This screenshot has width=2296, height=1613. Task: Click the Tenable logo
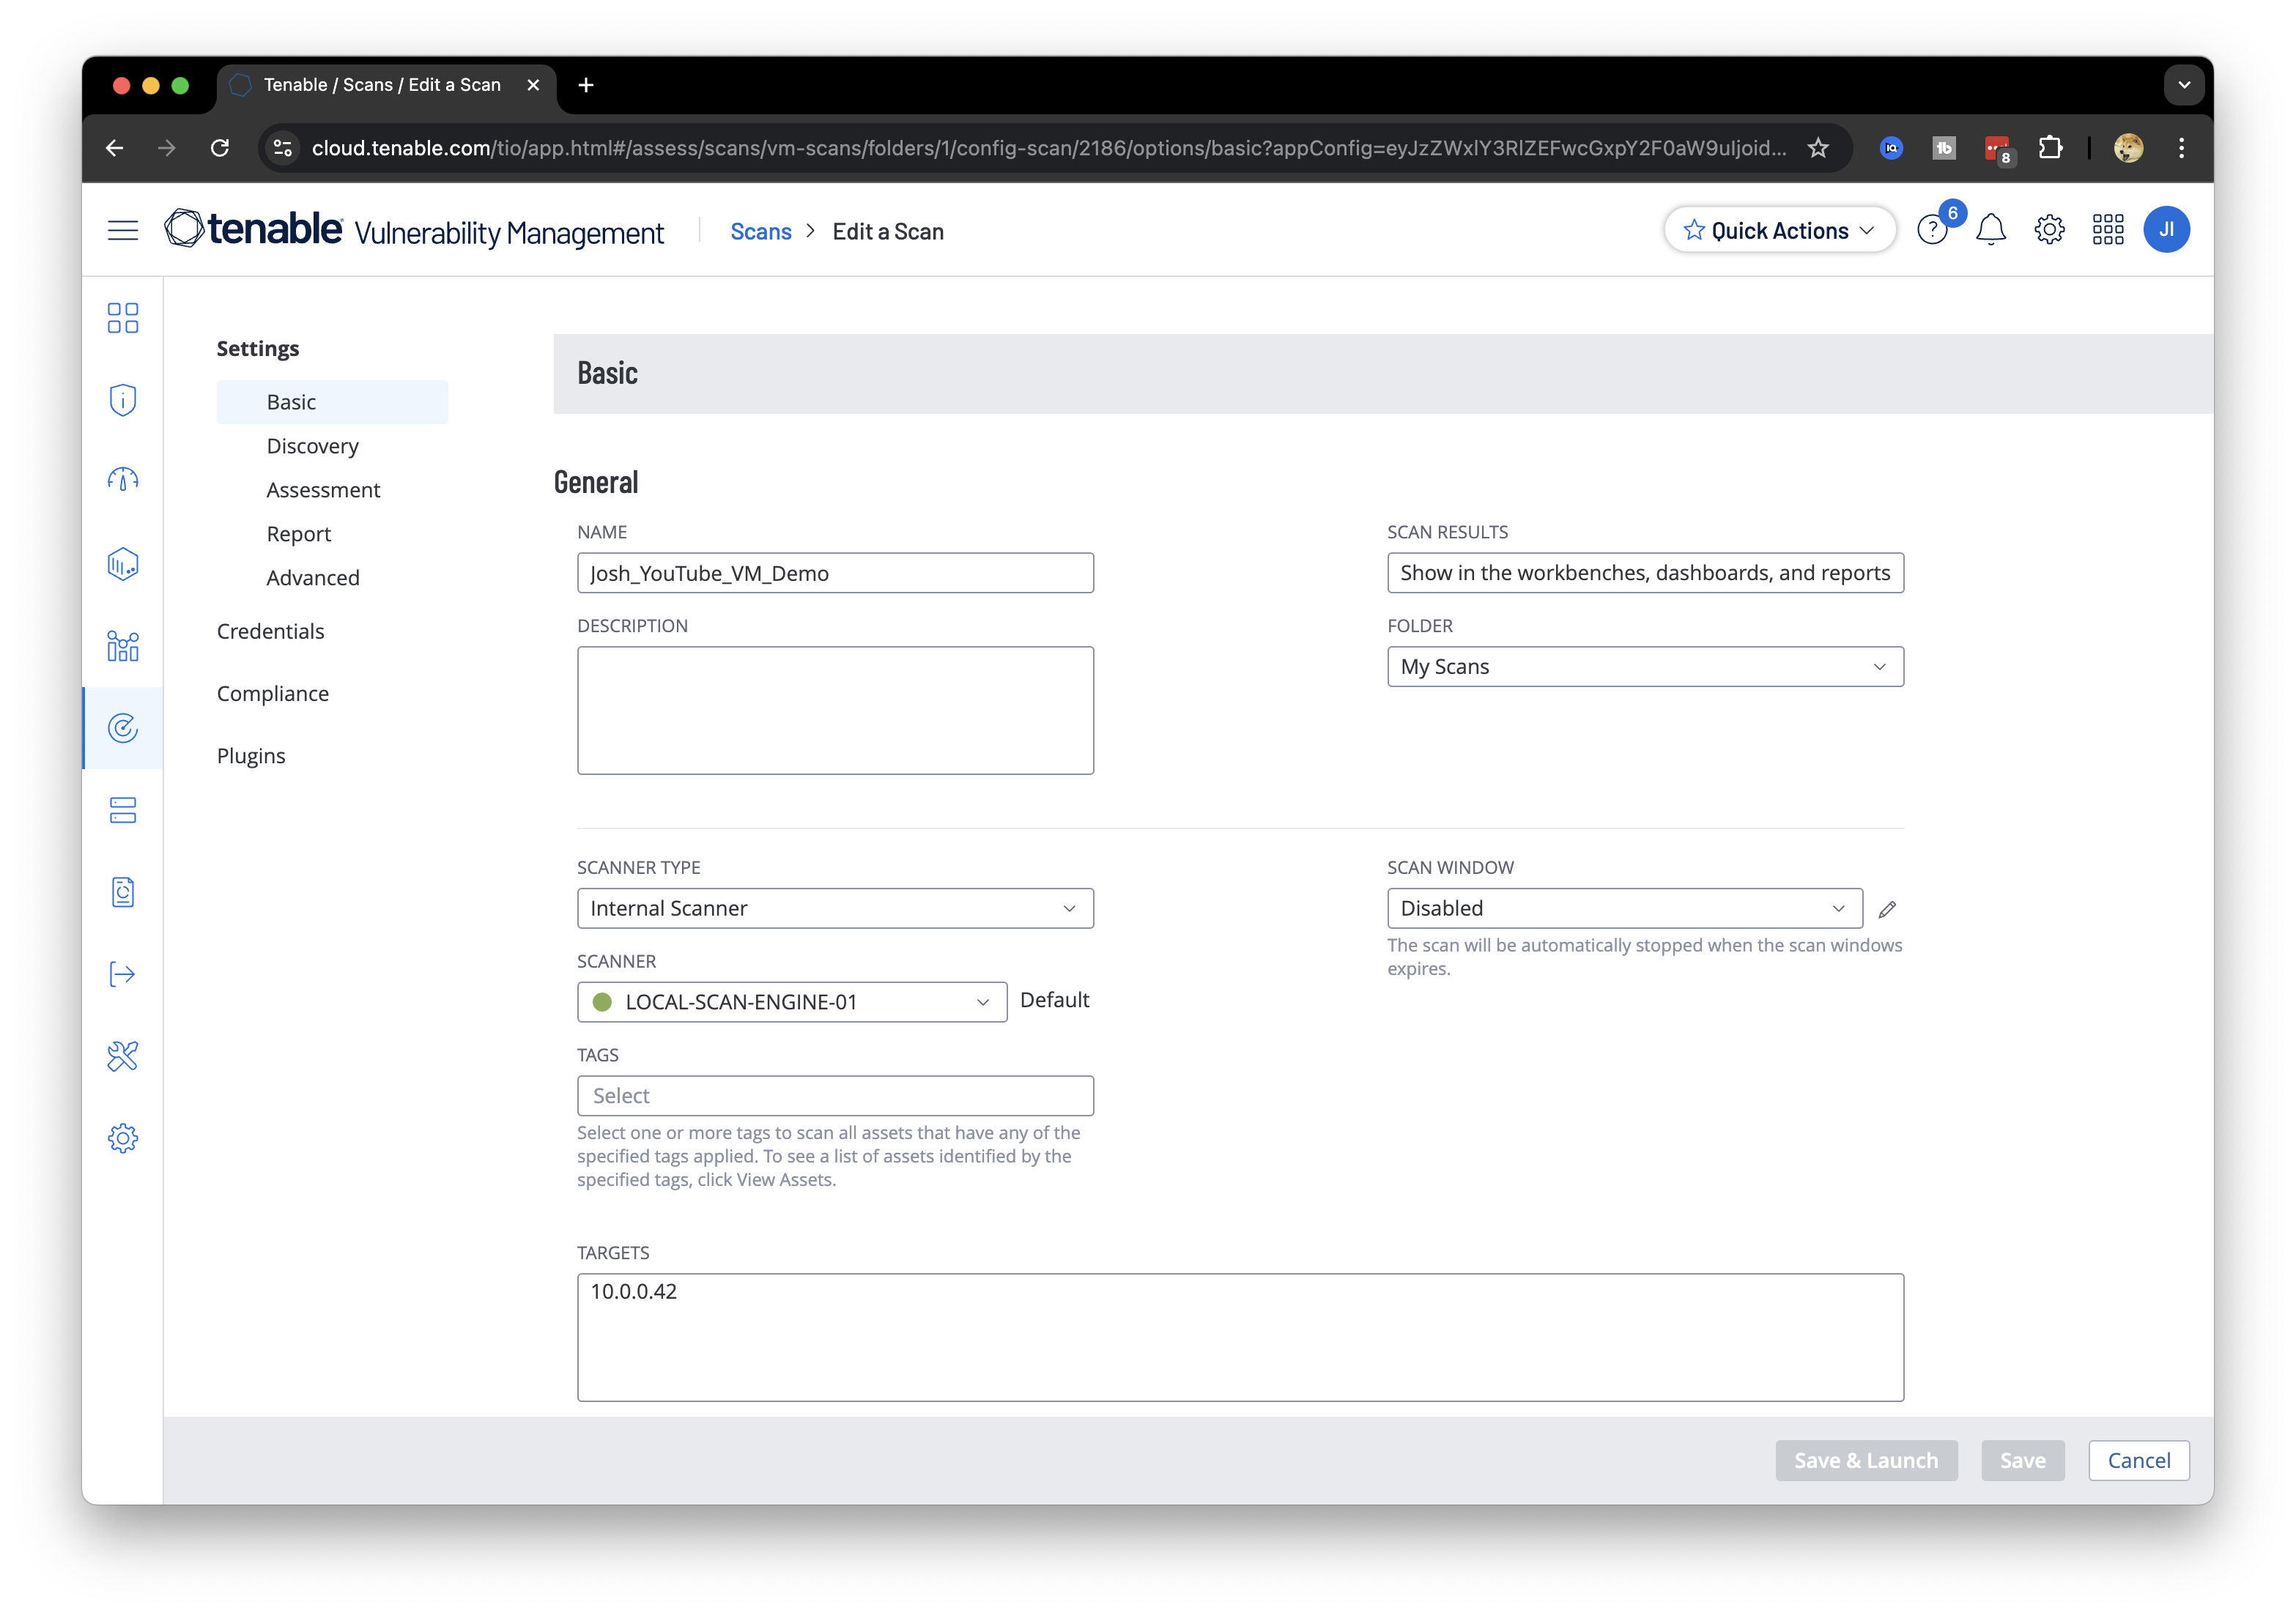pyautogui.click(x=254, y=229)
